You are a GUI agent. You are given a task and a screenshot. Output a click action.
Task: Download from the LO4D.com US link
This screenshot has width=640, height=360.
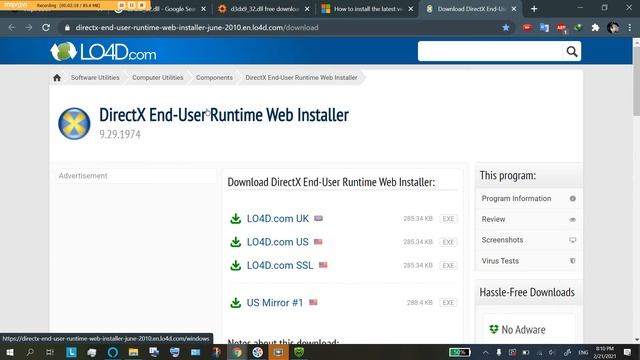pyautogui.click(x=278, y=242)
